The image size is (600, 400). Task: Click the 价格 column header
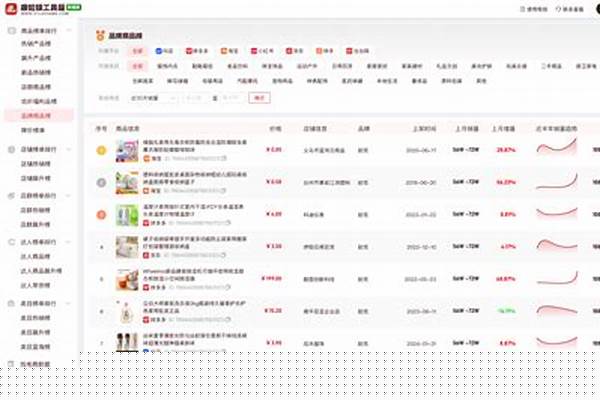(275, 129)
